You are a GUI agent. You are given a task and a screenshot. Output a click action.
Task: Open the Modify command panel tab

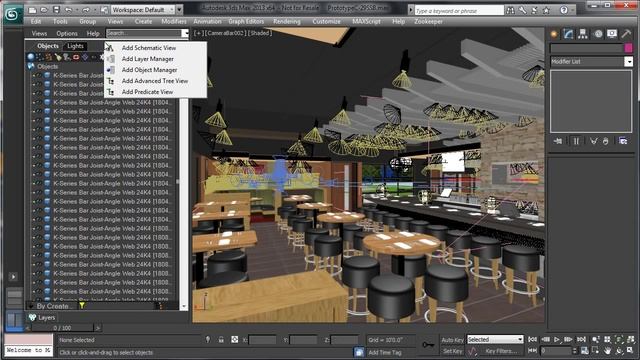(568, 34)
